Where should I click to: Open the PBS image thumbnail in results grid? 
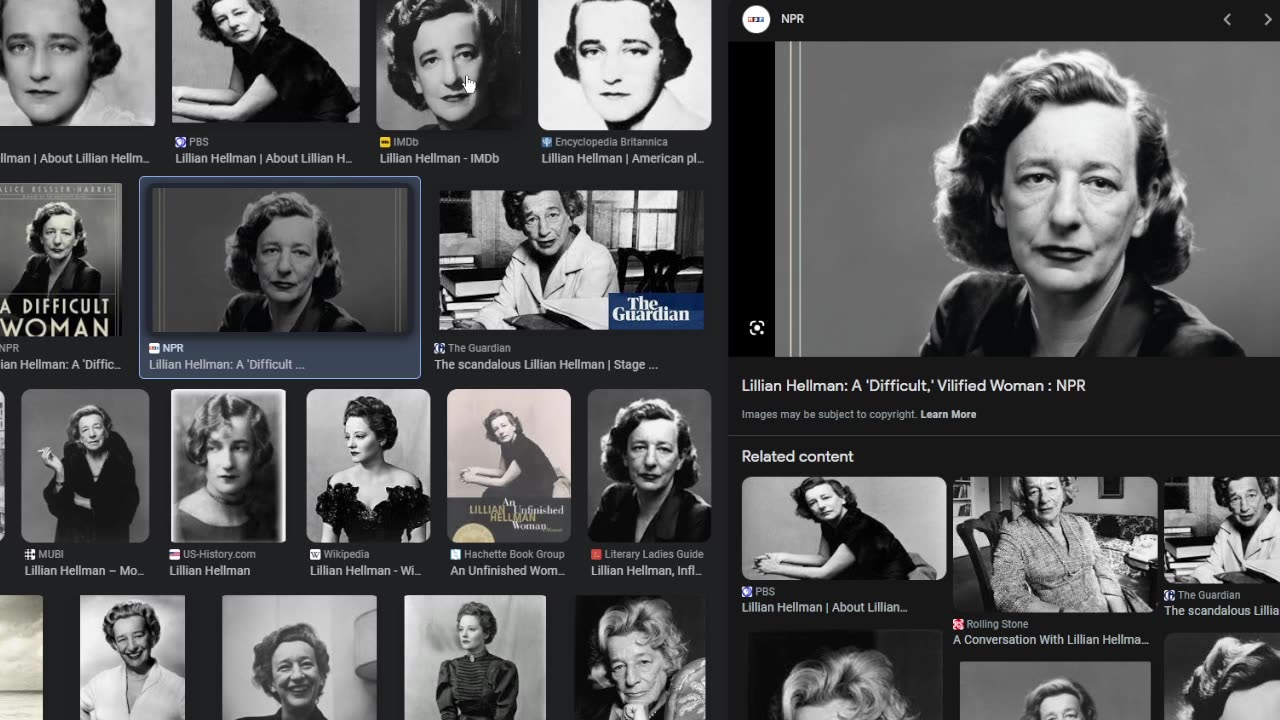tap(265, 61)
